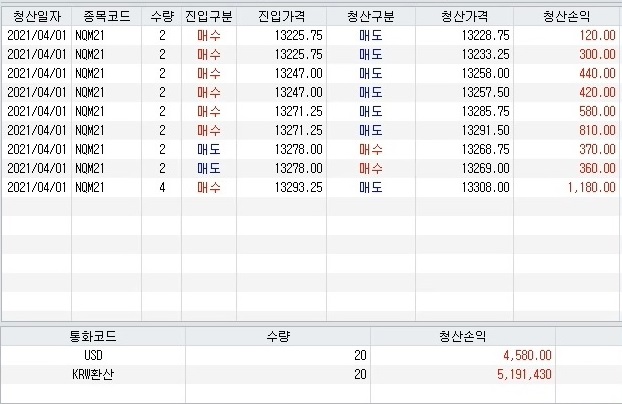
Task: Sort by the 진입가격 column header
Action: pos(282,16)
